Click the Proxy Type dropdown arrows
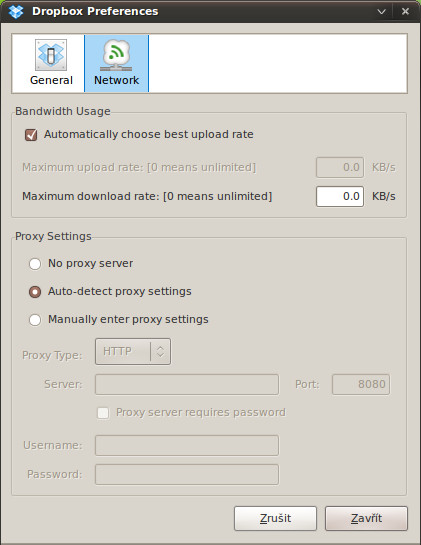421x545 pixels. (160, 351)
